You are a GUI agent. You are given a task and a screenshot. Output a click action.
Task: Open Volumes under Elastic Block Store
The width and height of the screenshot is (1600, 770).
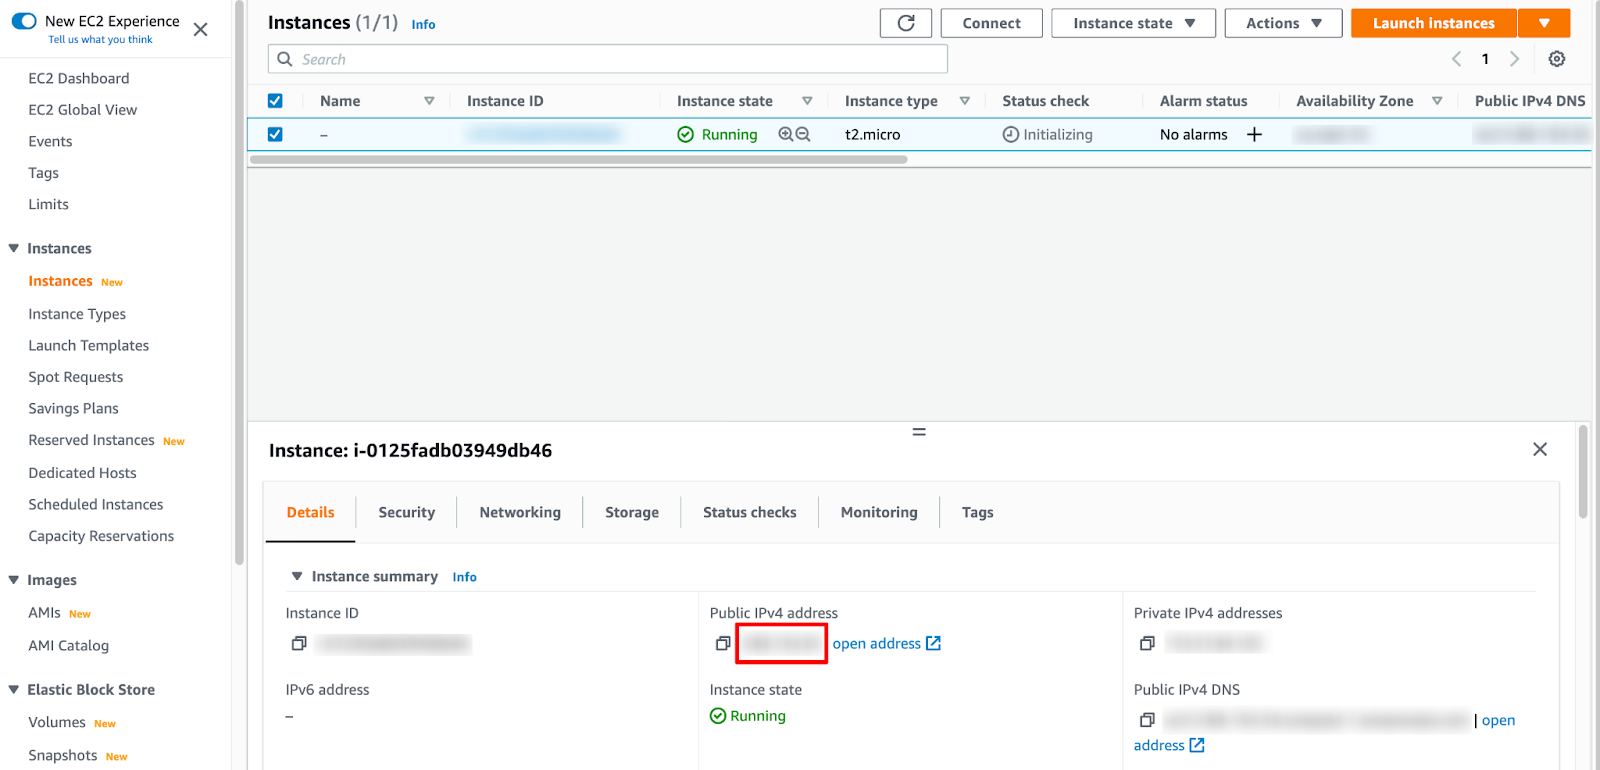click(x=57, y=722)
